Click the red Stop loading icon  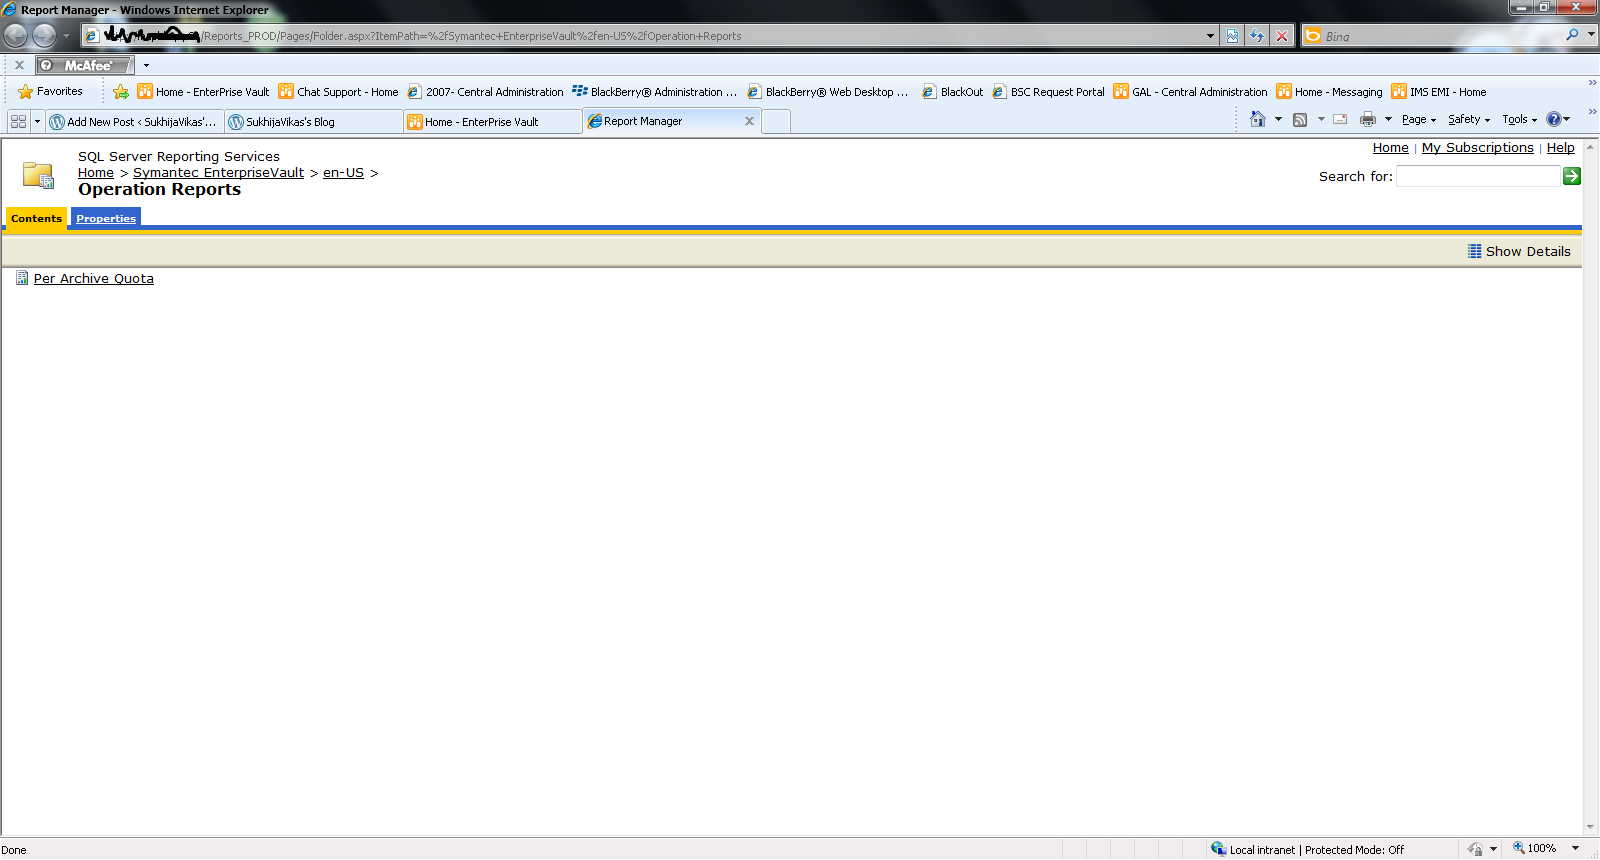tap(1281, 36)
